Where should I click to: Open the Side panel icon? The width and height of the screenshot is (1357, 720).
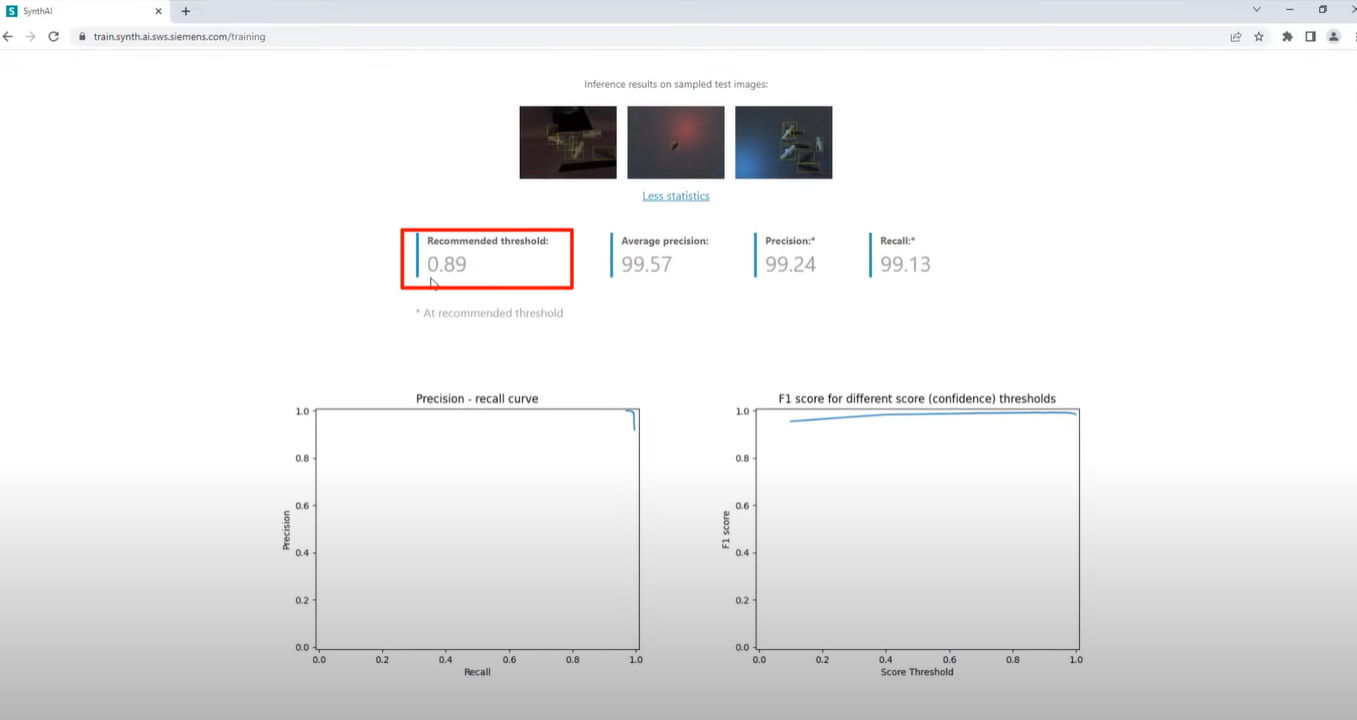(1310, 36)
